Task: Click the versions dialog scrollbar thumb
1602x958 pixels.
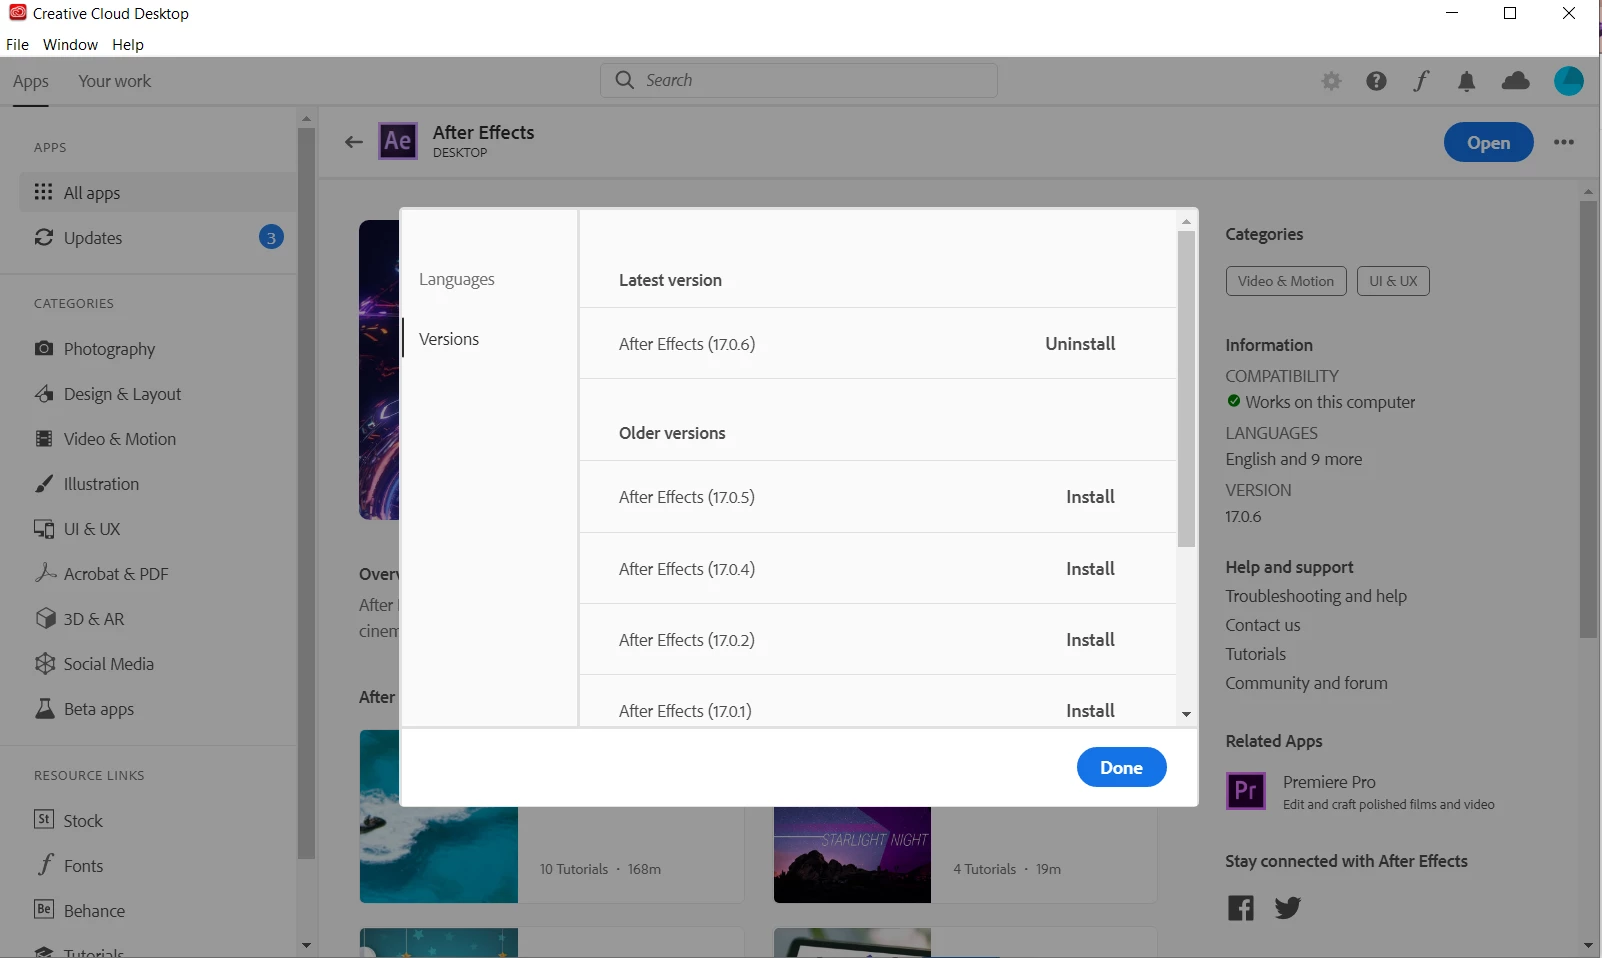Action: coord(1186,389)
